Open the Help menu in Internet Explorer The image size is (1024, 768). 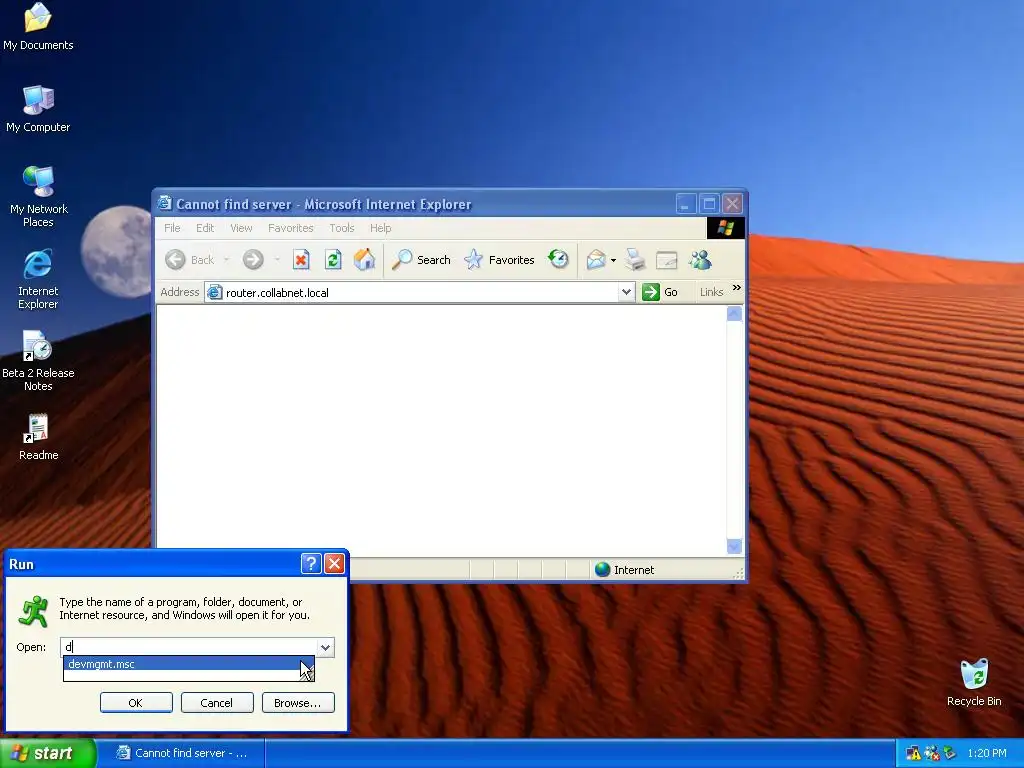point(380,228)
